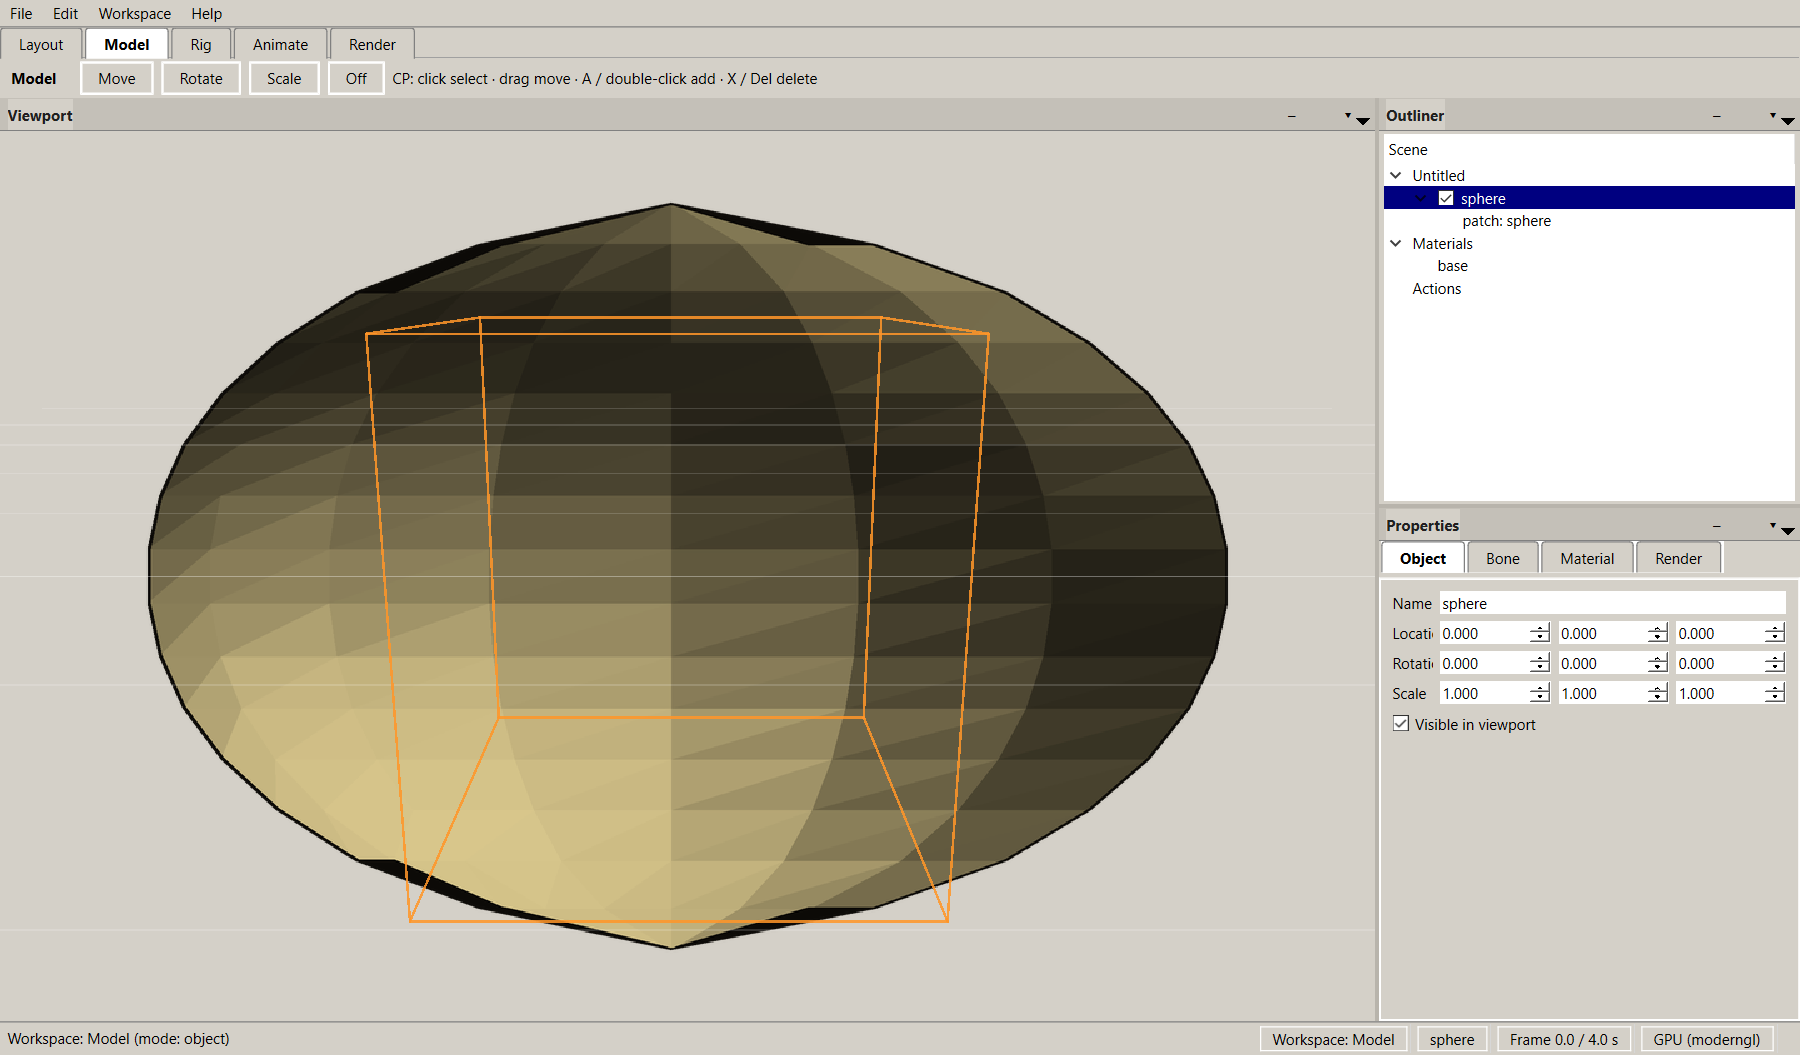Activate the Rotate tool button
This screenshot has width=1800, height=1055.
tap(201, 78)
